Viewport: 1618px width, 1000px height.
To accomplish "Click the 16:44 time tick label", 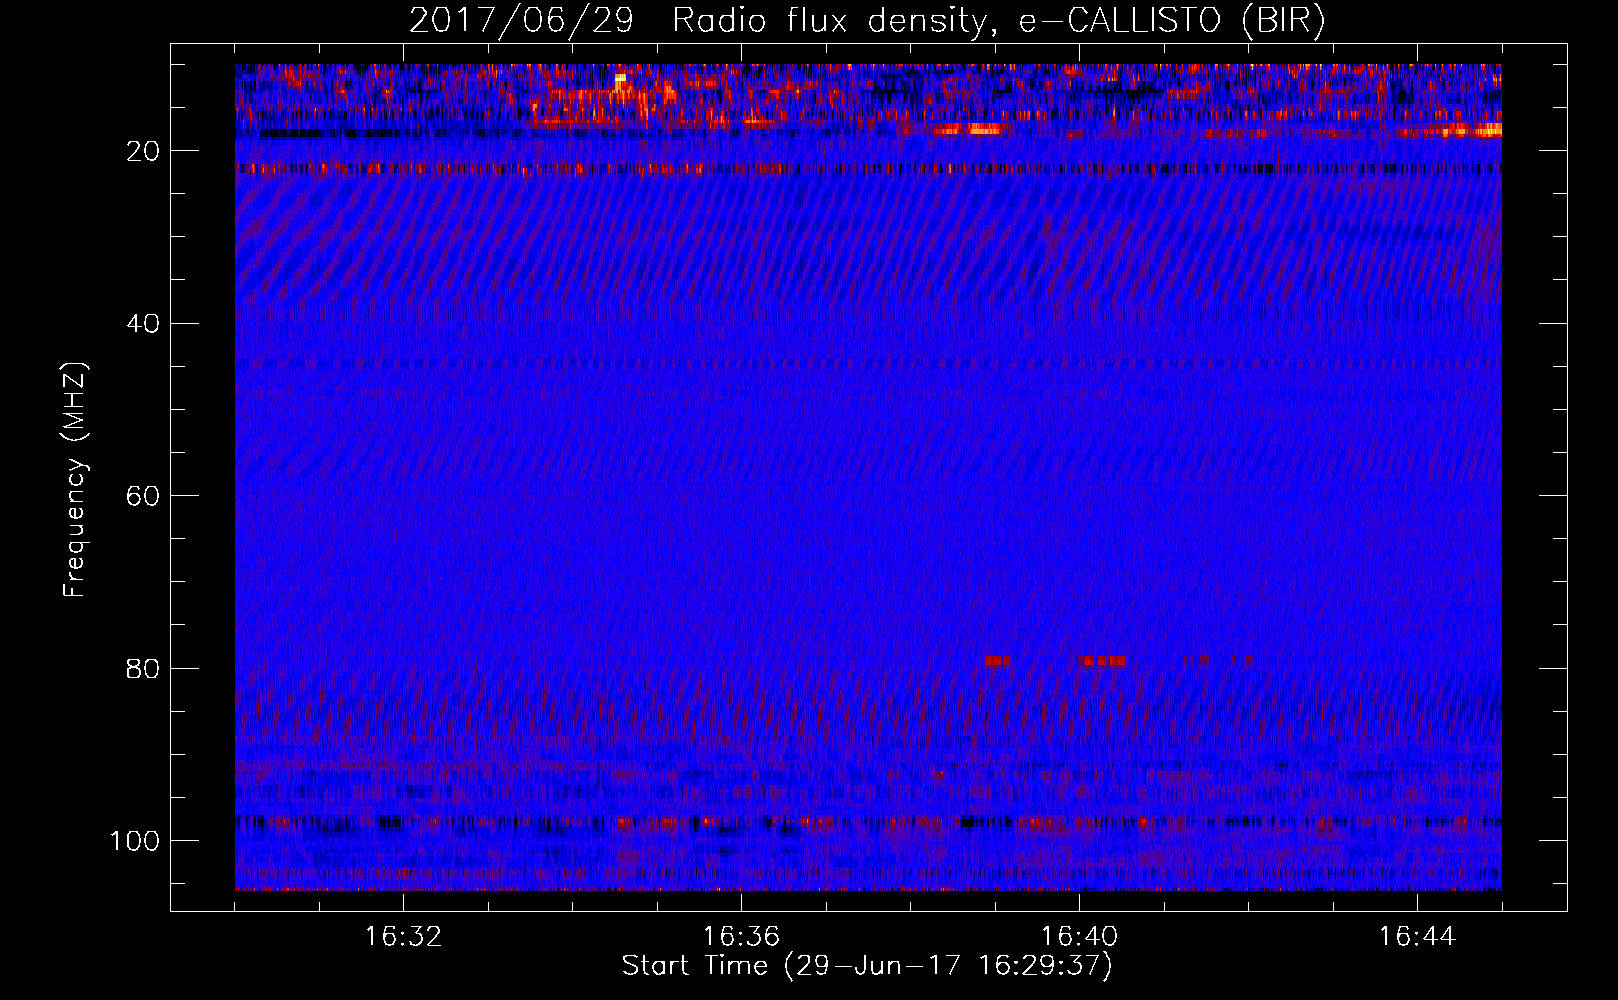I will (x=1417, y=937).
